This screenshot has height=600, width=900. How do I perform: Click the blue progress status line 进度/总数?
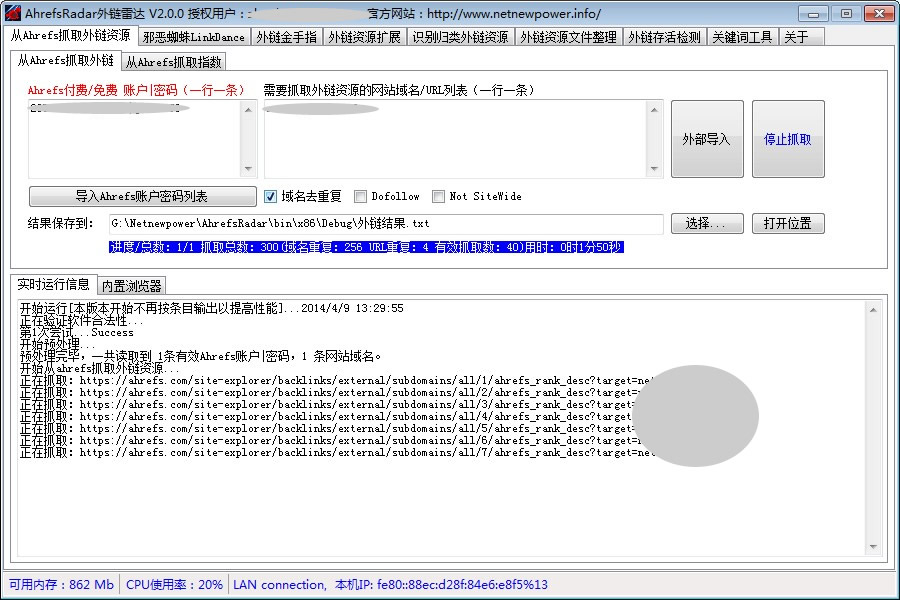coord(366,247)
